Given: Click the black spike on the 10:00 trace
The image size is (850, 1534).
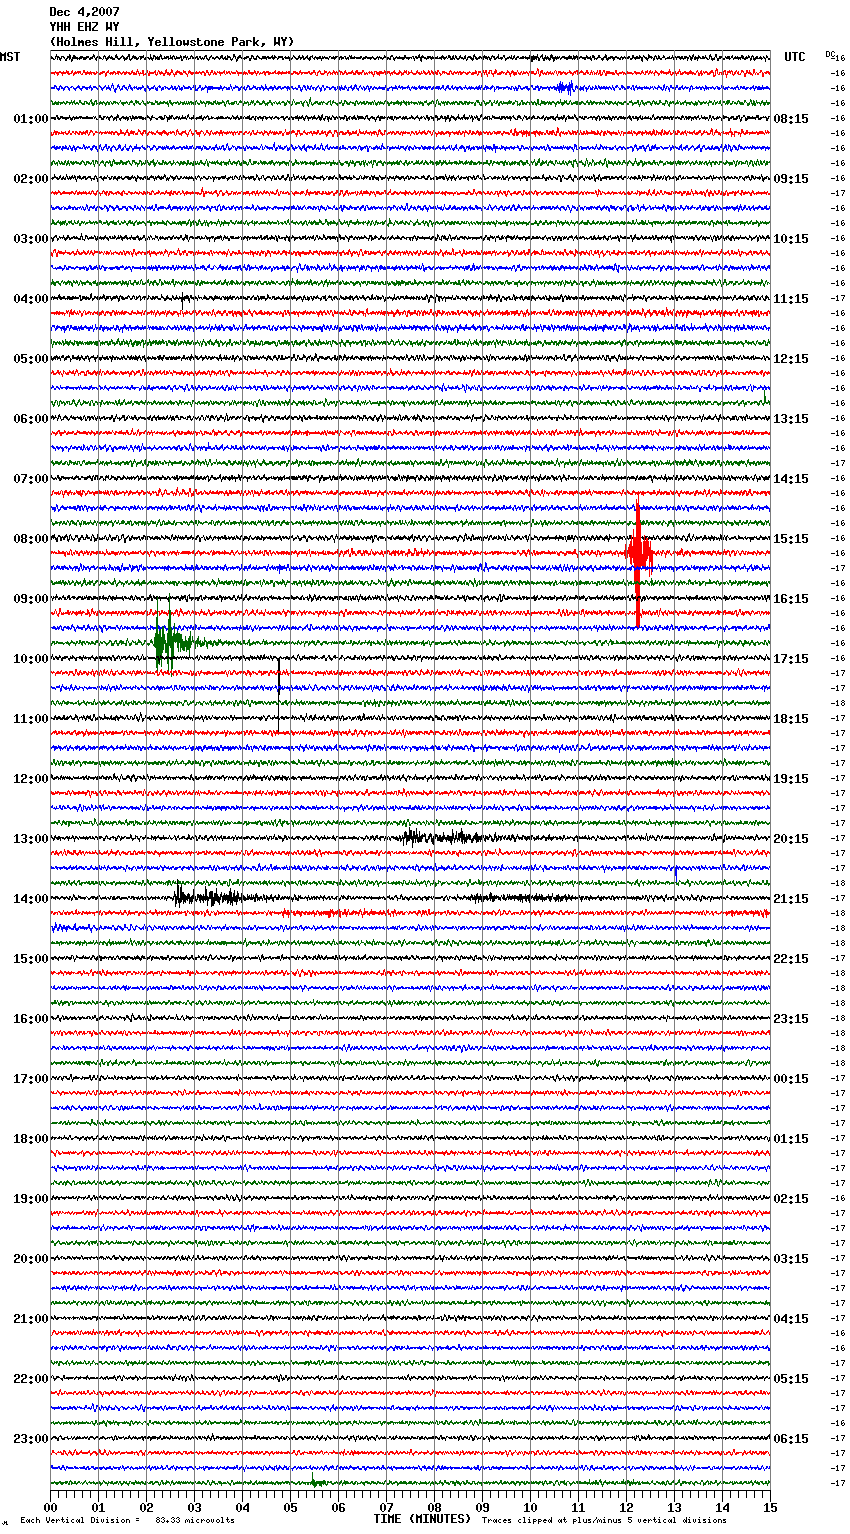Looking at the screenshot, I should [x=279, y=693].
